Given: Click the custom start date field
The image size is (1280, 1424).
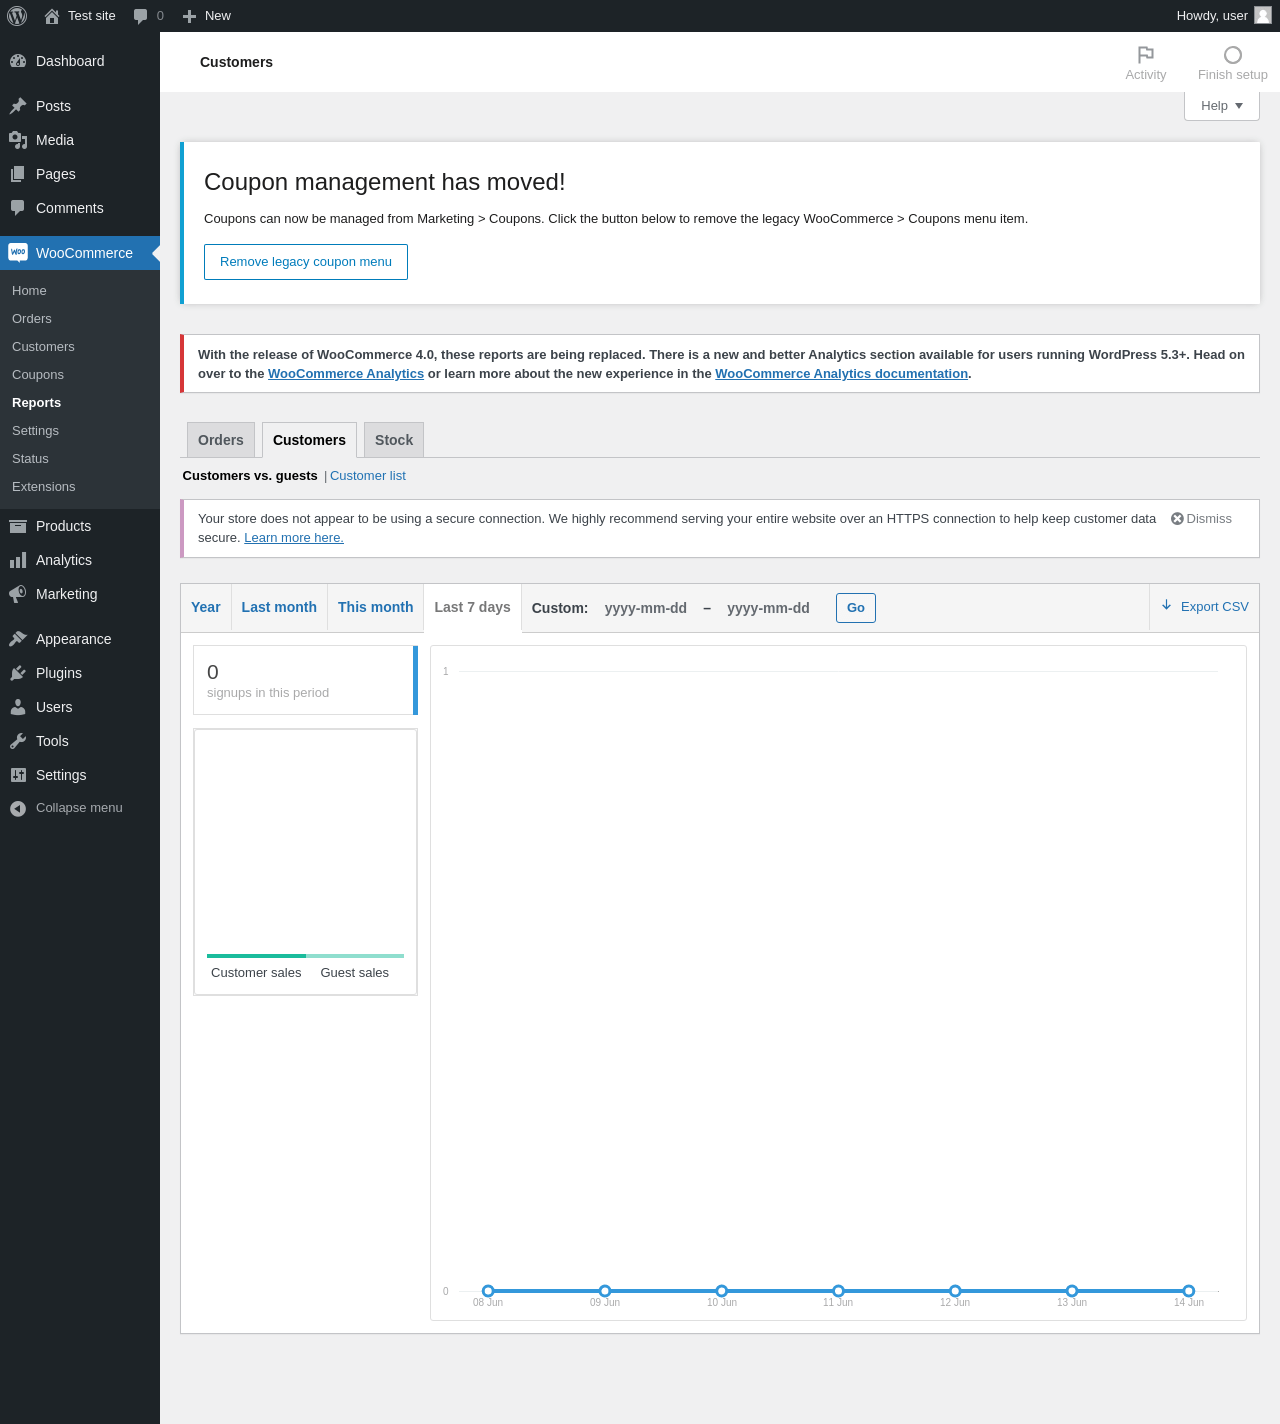Looking at the screenshot, I should (x=646, y=608).
